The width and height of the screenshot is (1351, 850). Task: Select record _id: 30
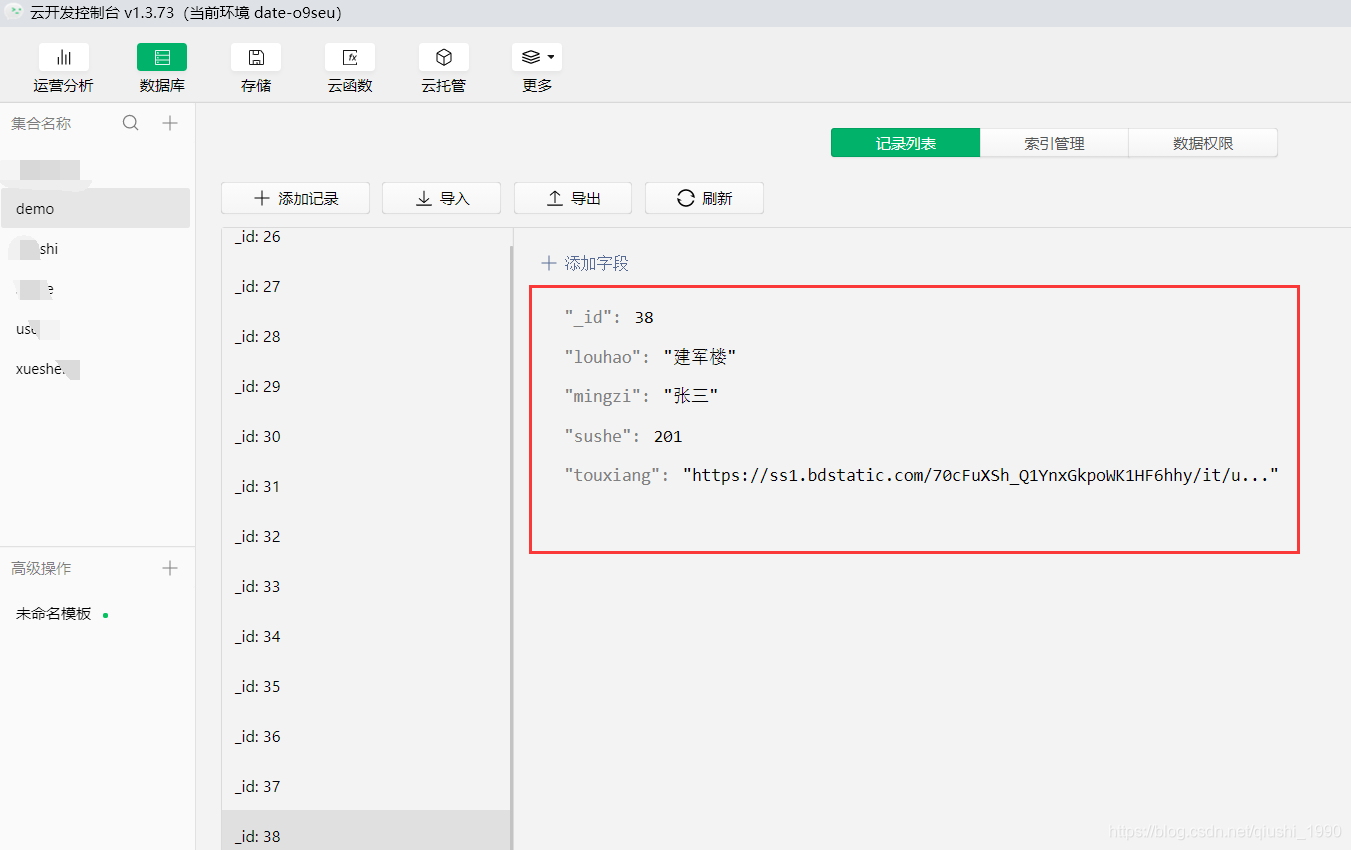[365, 436]
